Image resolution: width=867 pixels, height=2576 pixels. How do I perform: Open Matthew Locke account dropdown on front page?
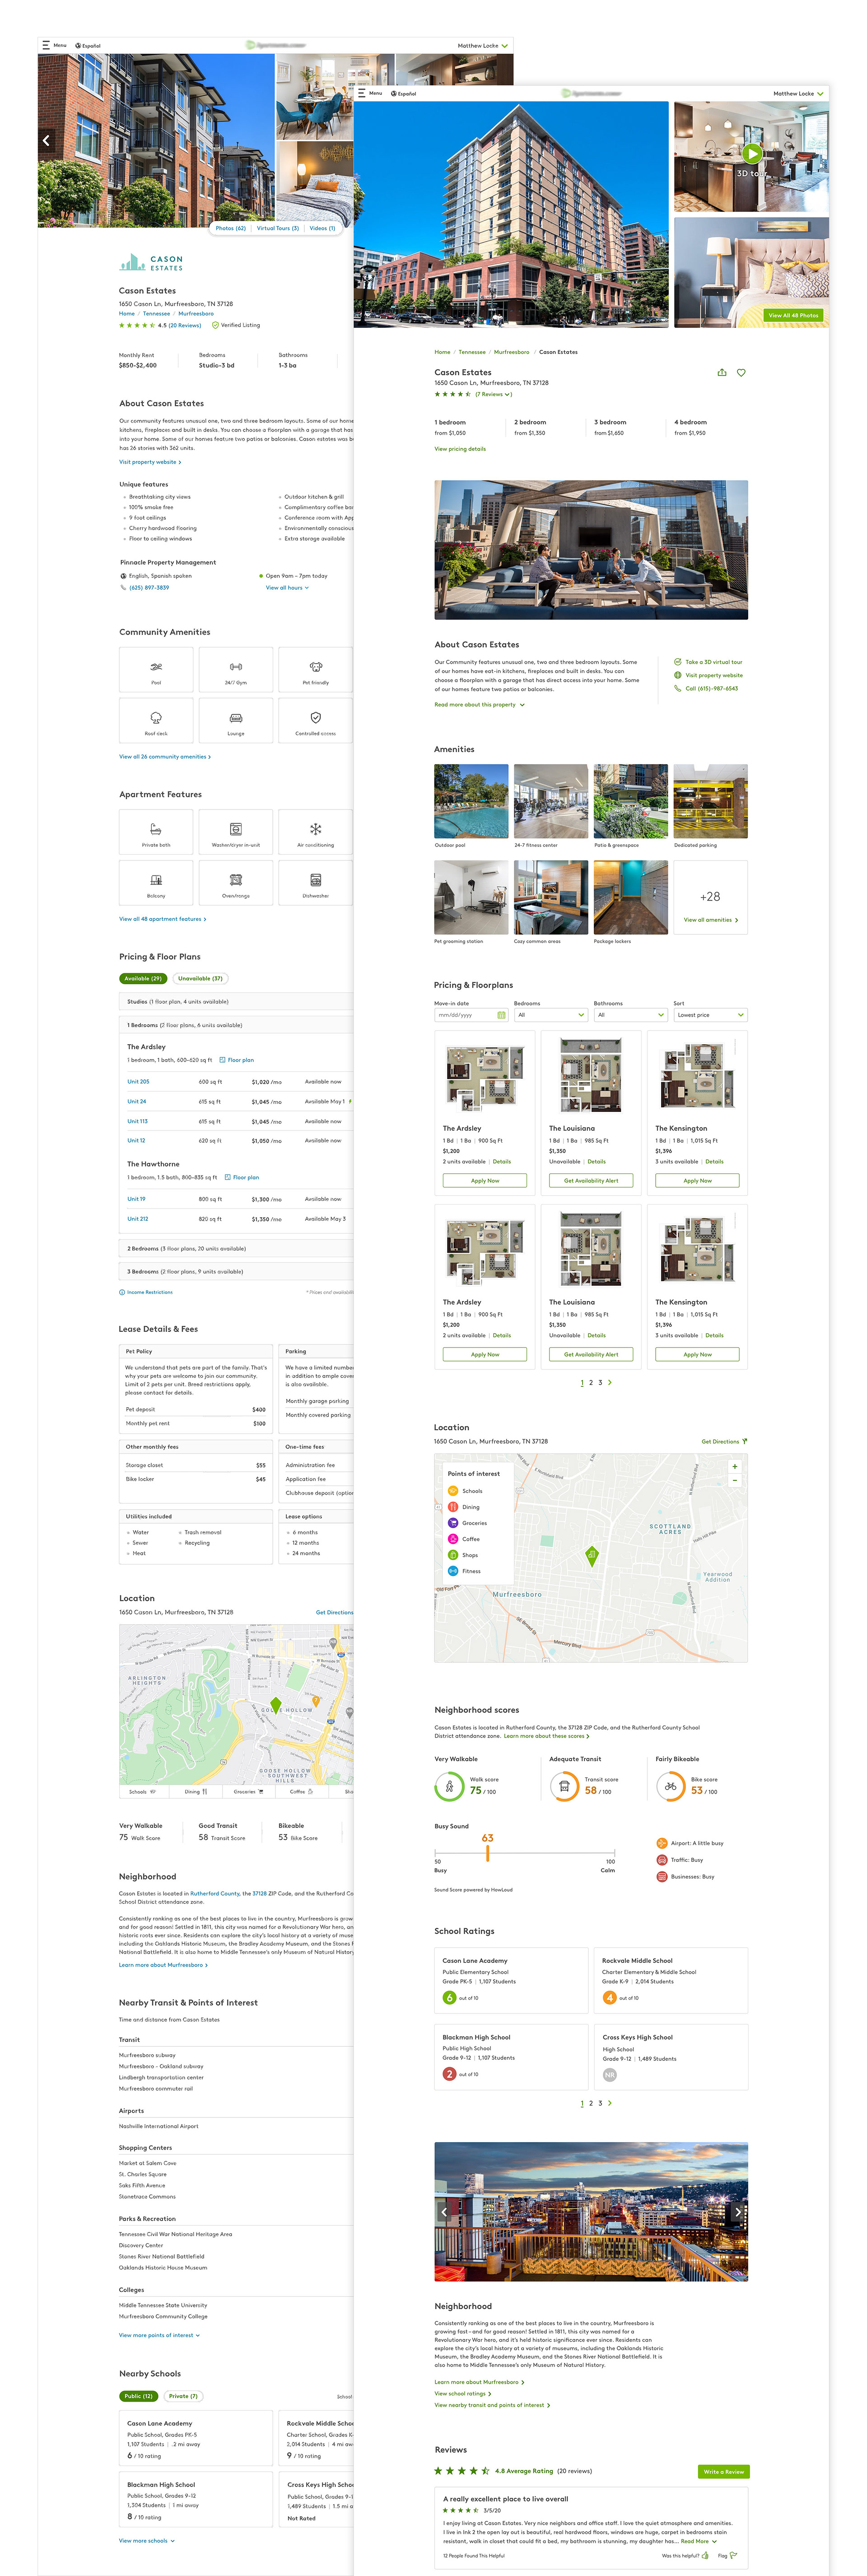tap(798, 93)
